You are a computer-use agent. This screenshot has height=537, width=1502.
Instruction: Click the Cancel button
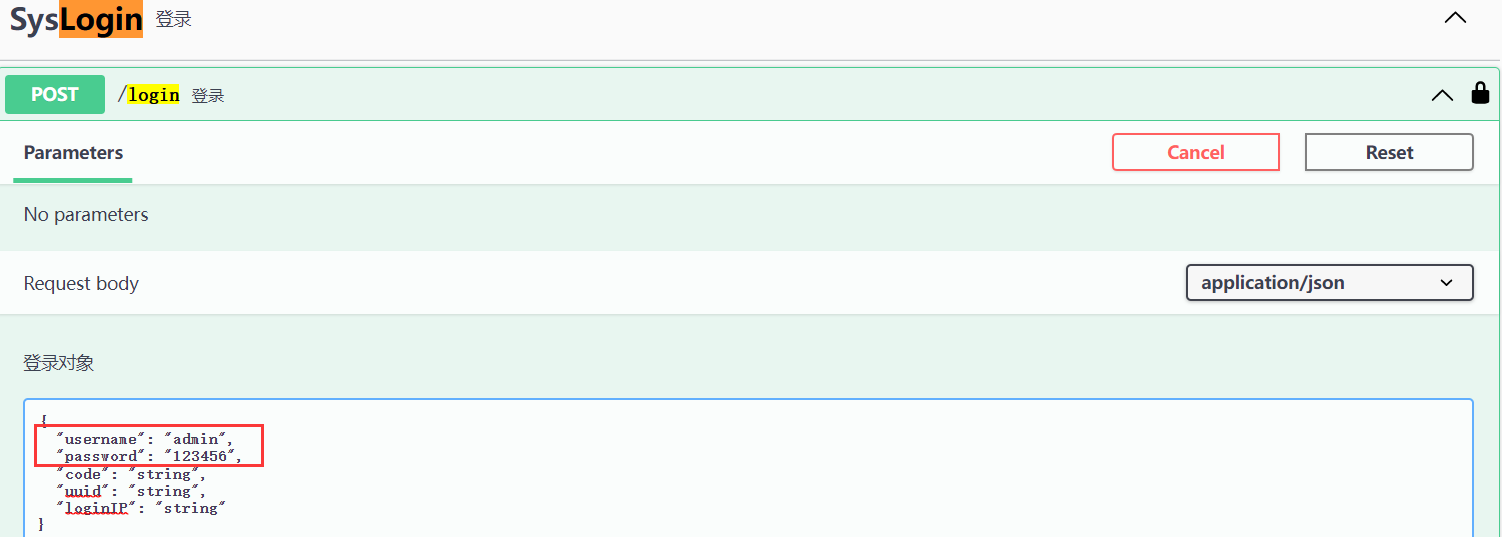tap(1196, 152)
